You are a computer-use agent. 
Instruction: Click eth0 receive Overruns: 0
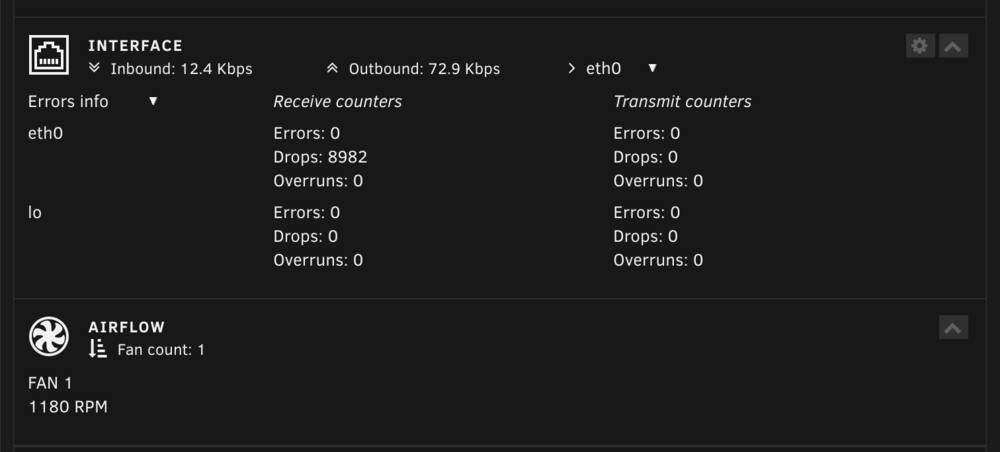tap(318, 181)
